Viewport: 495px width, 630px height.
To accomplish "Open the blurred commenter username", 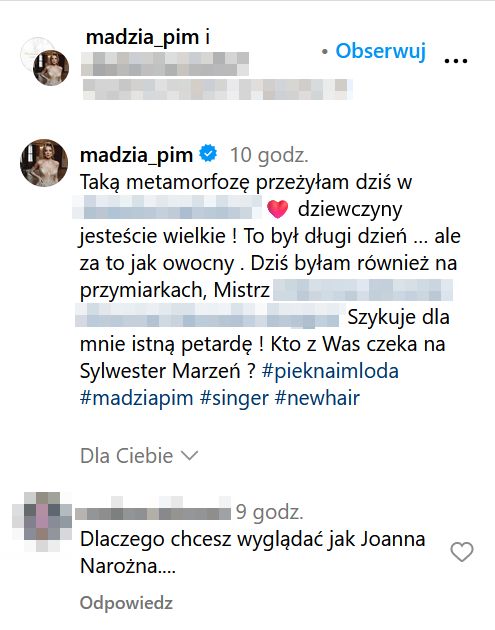I will pos(153,511).
